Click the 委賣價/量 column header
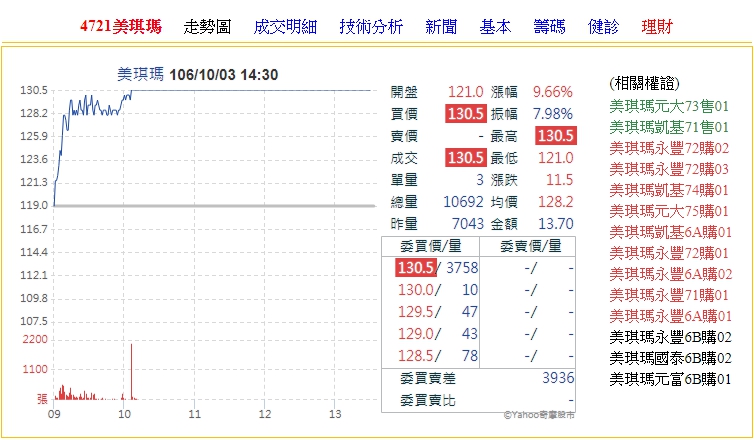This screenshot has width=755, height=440. 531,246
